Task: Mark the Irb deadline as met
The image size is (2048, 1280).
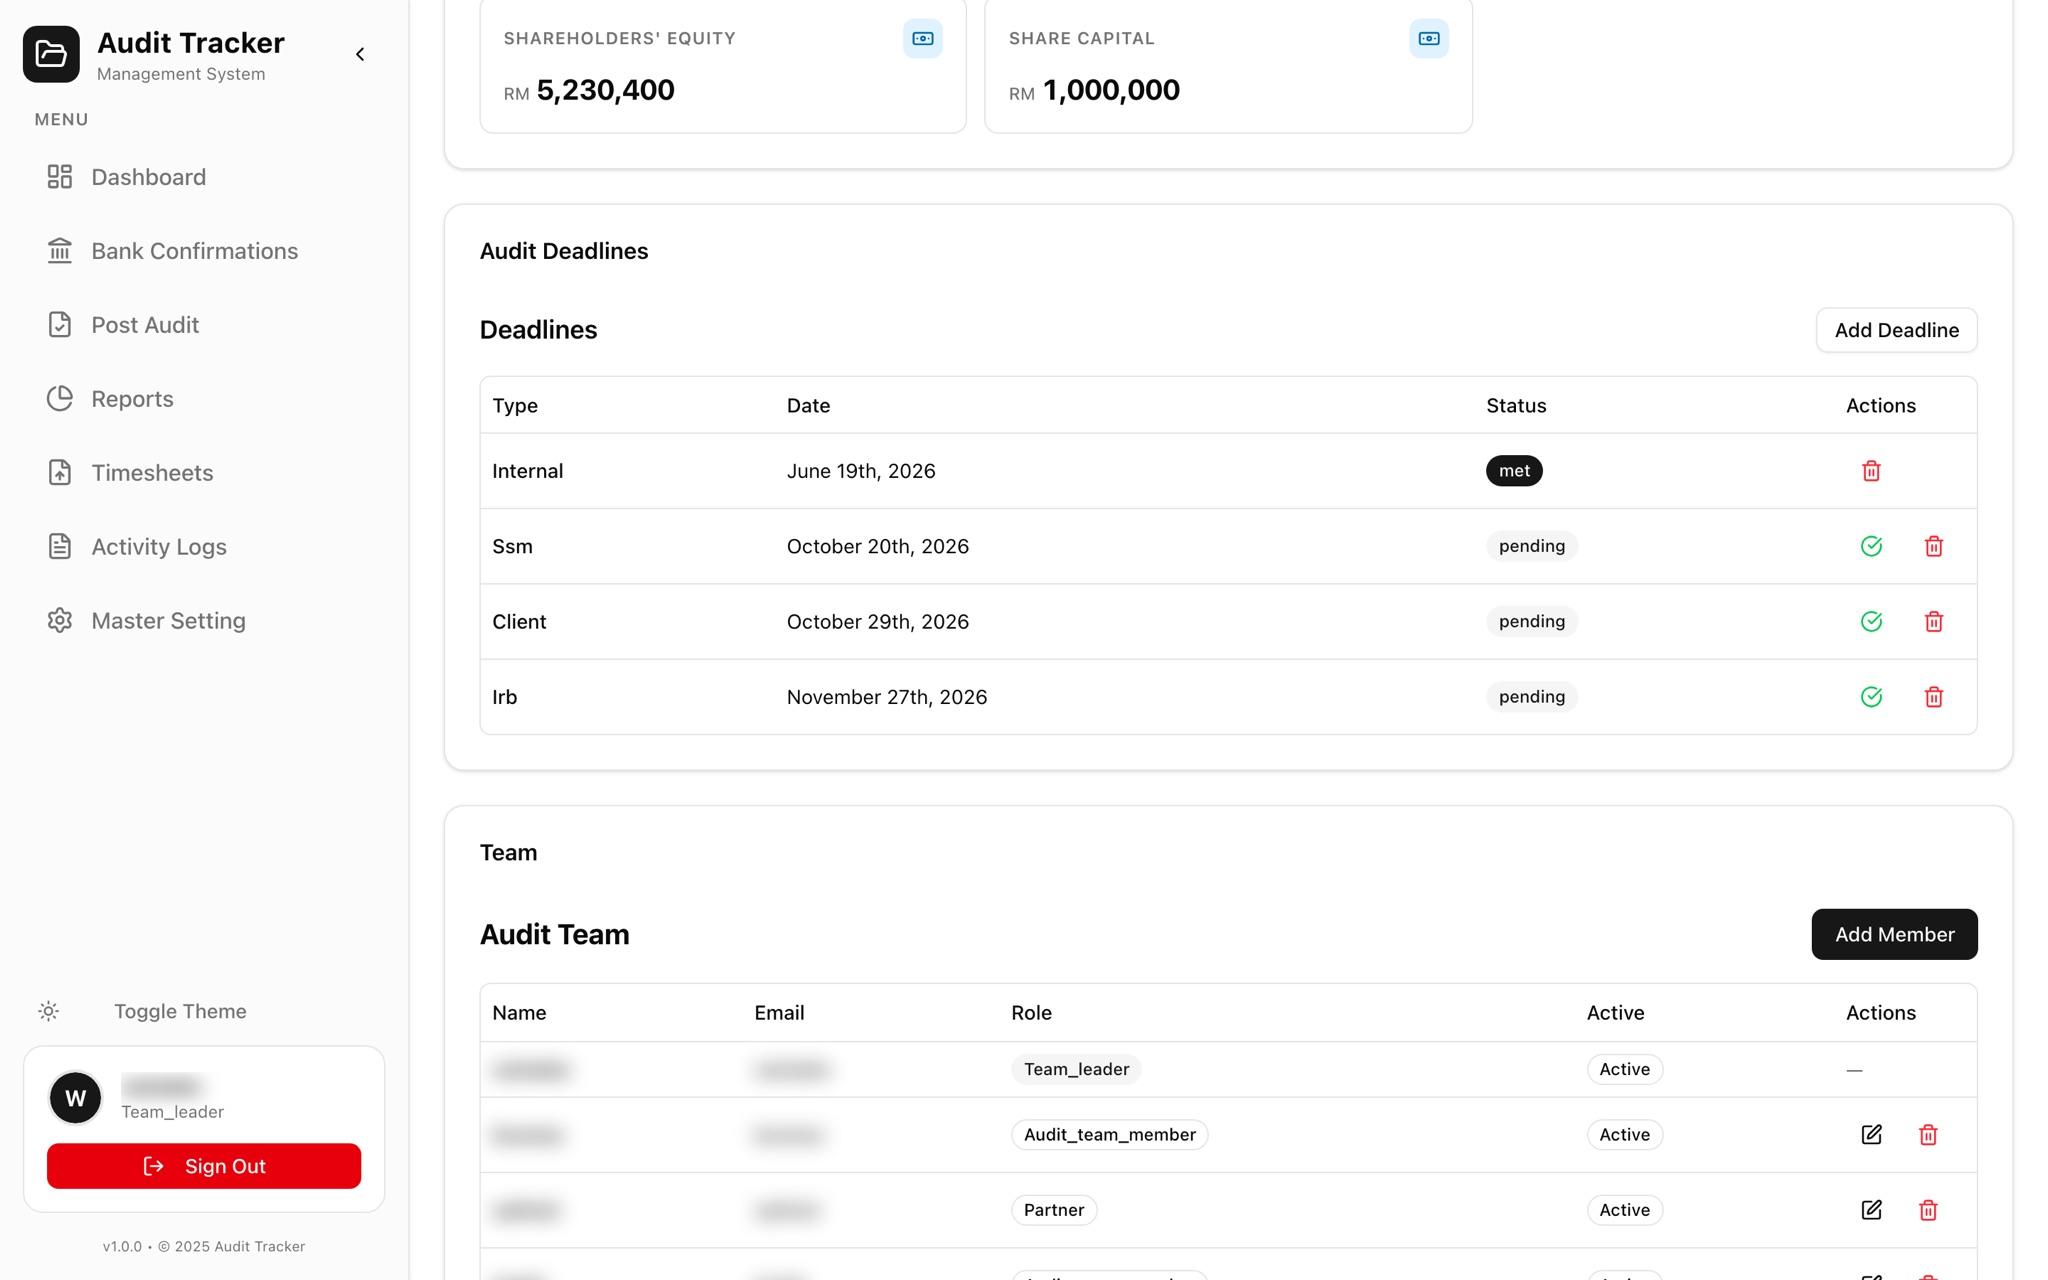Action: click(1871, 697)
